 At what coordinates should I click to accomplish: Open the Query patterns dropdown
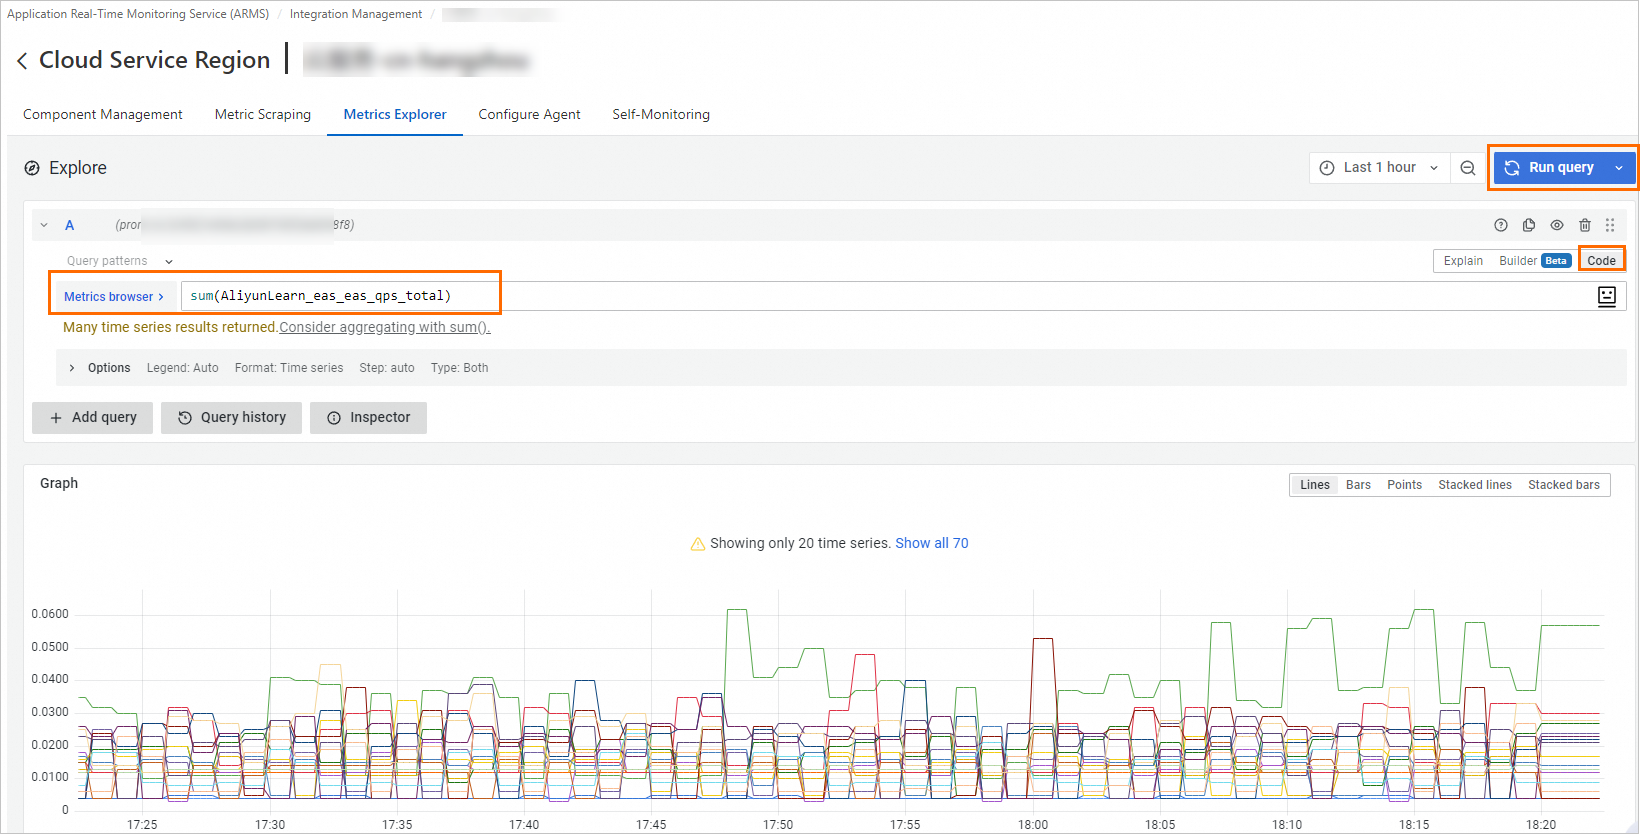click(119, 261)
